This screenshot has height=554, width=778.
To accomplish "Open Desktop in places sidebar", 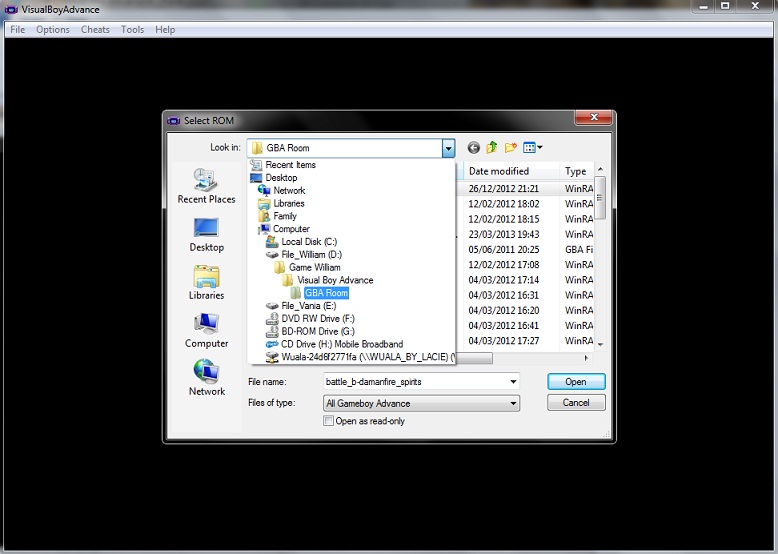I will [206, 235].
